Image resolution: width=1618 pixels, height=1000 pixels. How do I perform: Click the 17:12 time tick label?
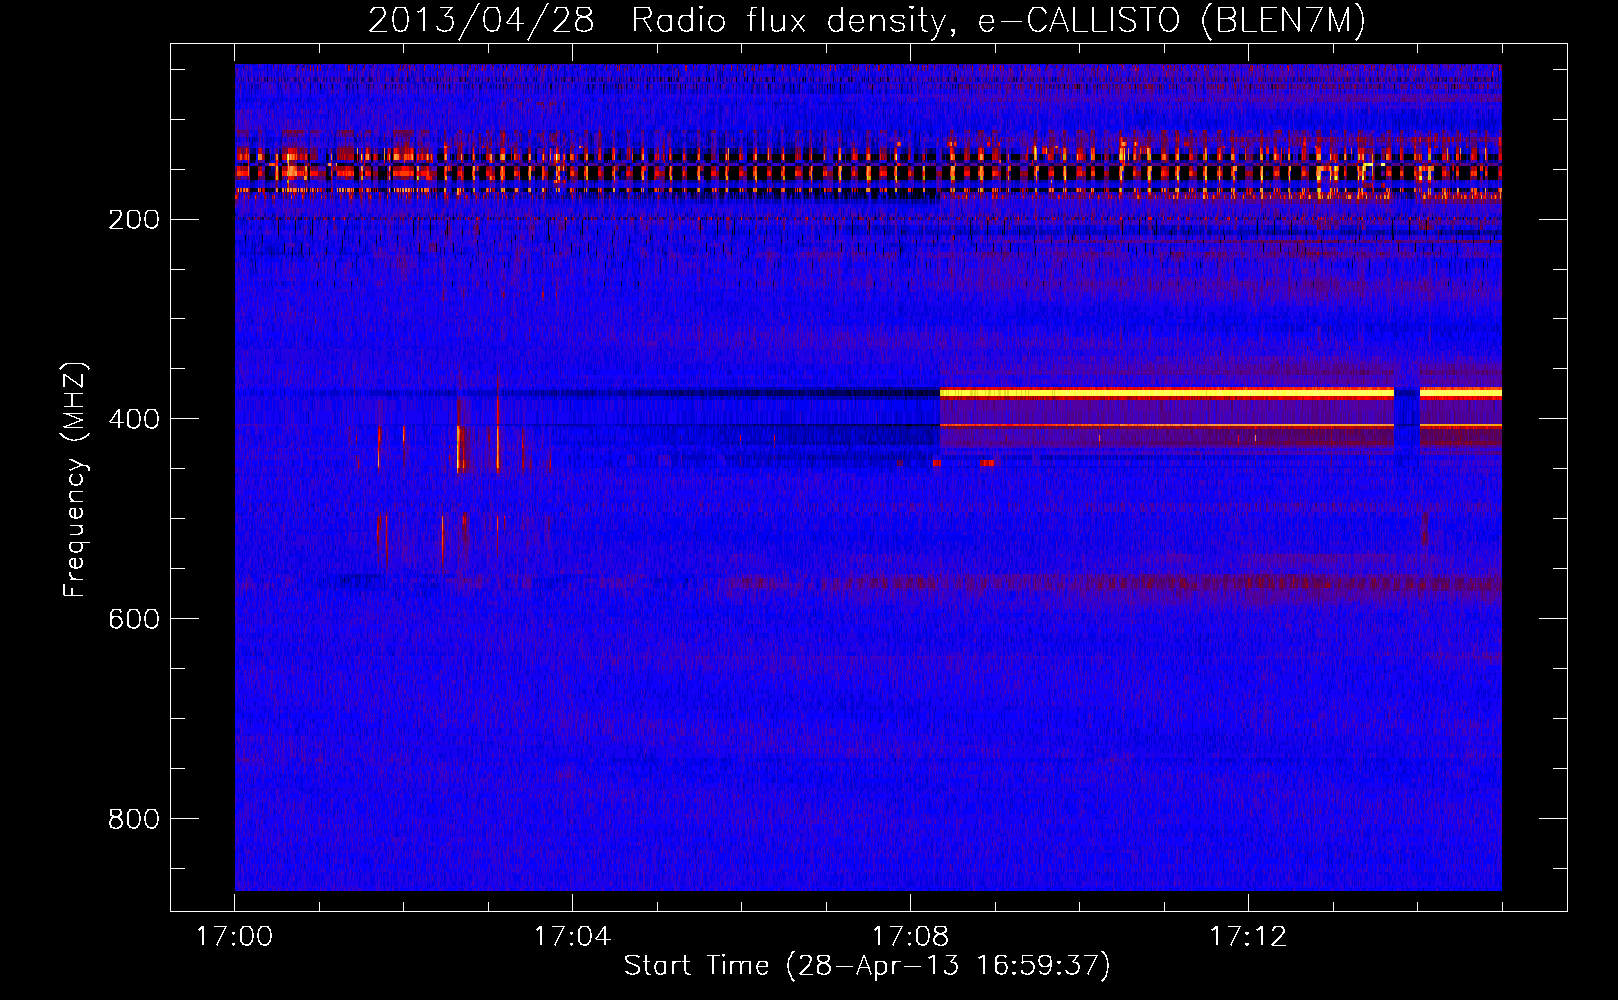tap(1248, 936)
